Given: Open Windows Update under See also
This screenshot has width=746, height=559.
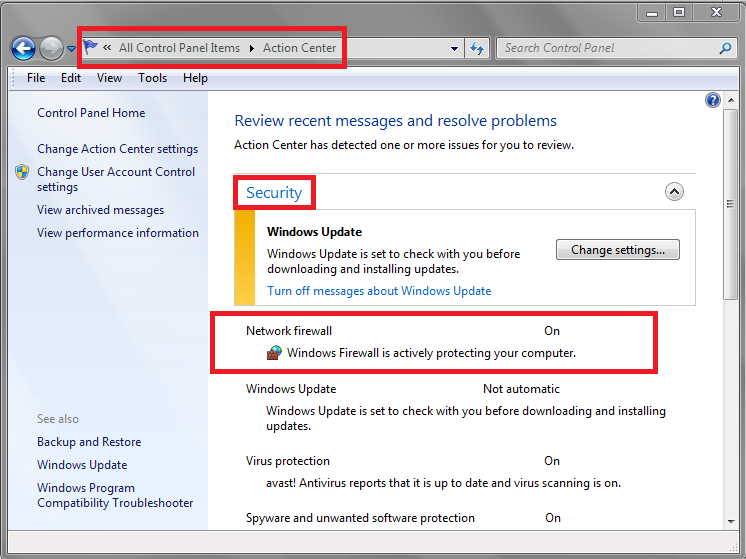Looking at the screenshot, I should pos(82,465).
